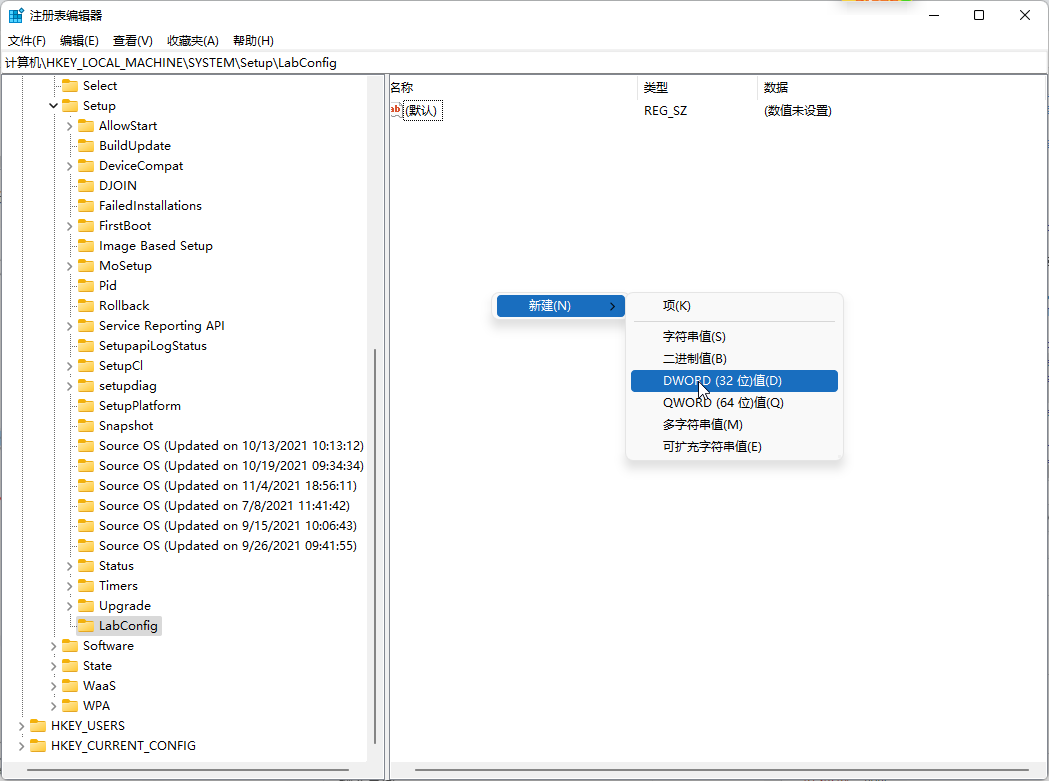Collapse the Setup tree node
Image resolution: width=1049 pixels, height=781 pixels.
click(54, 106)
